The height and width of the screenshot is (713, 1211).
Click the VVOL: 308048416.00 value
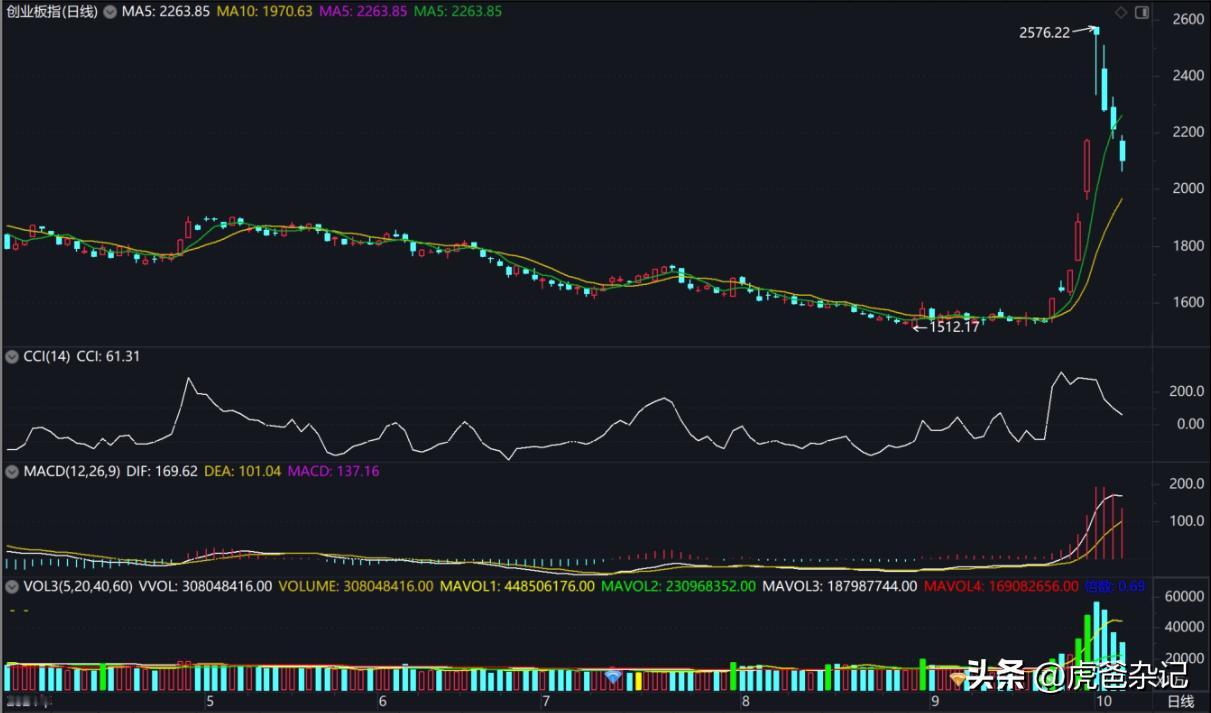205,586
